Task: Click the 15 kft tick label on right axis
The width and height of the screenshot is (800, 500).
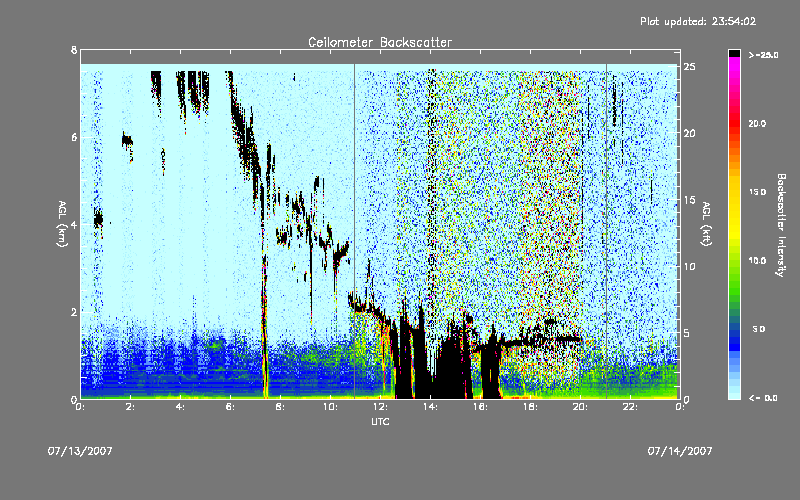Action: 689,199
